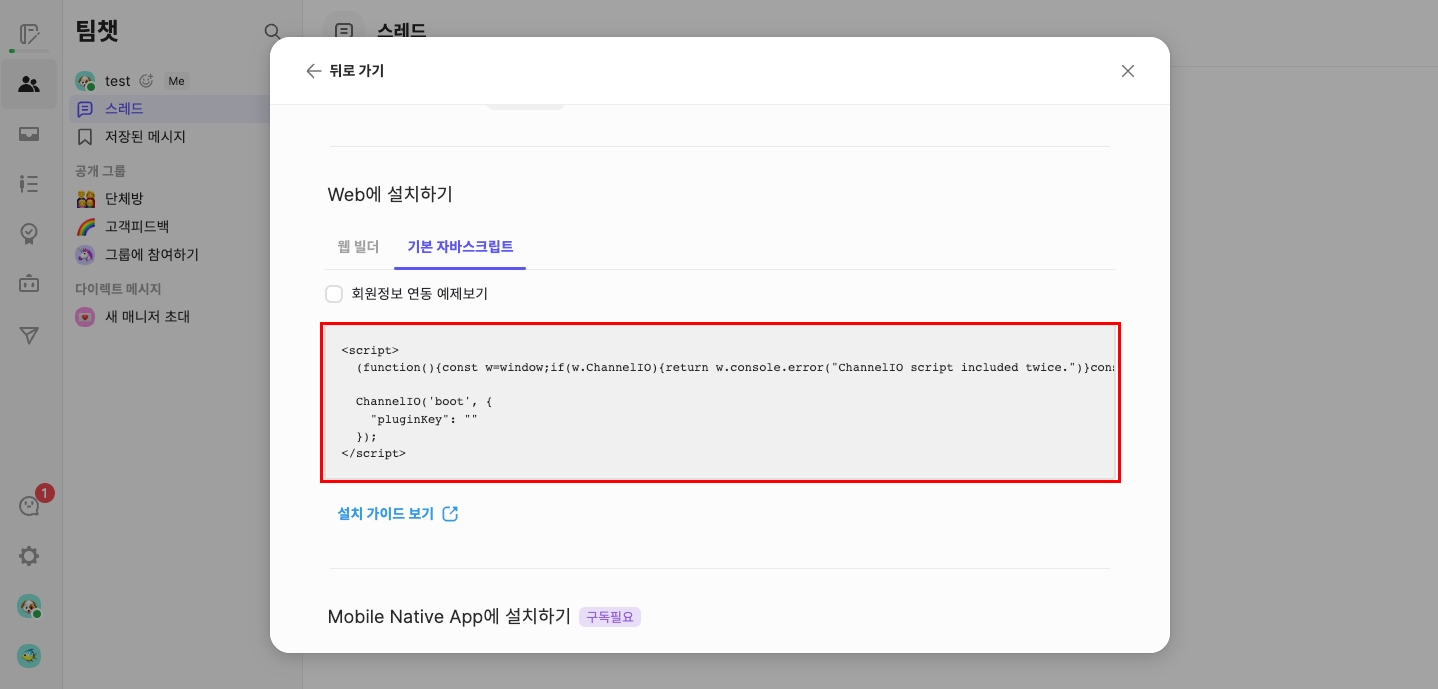Click the search magnifier beside 팀챗 title
This screenshot has width=1438, height=689.
[272, 32]
